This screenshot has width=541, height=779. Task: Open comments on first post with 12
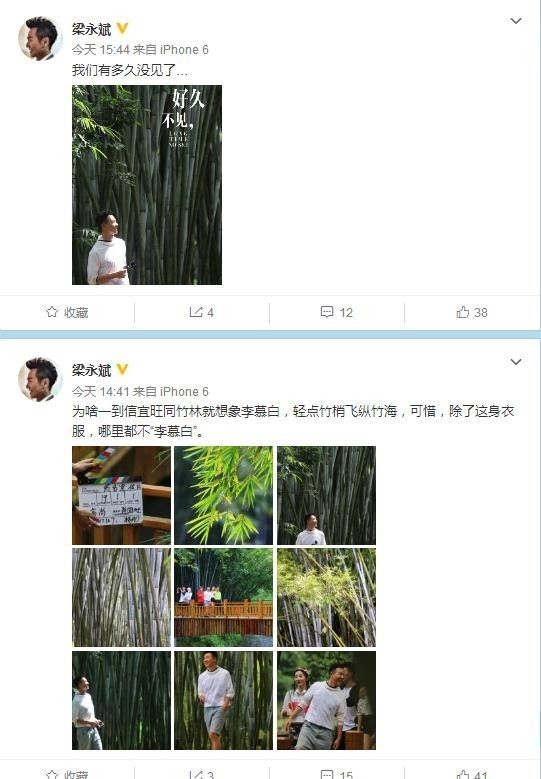tap(327, 312)
